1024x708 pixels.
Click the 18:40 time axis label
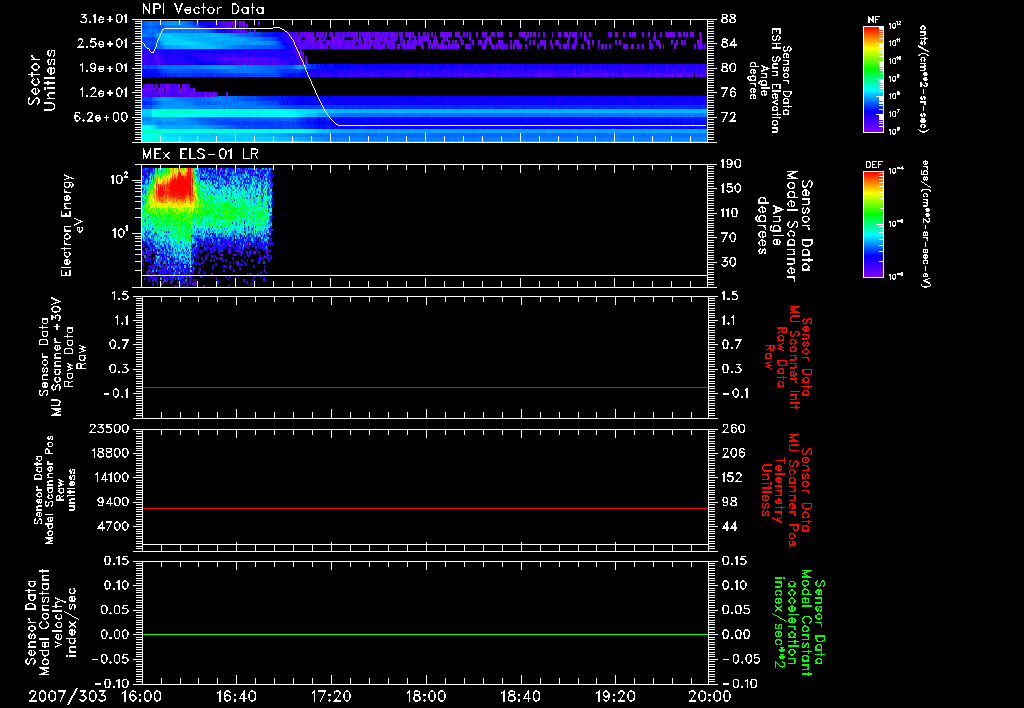tap(520, 696)
